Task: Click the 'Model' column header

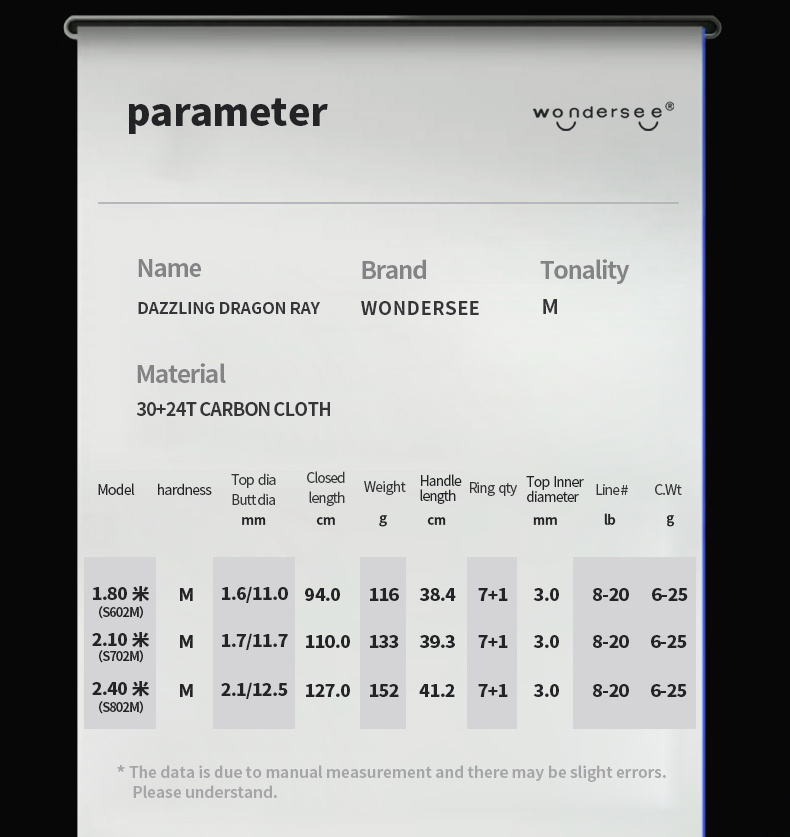Action: (116, 490)
